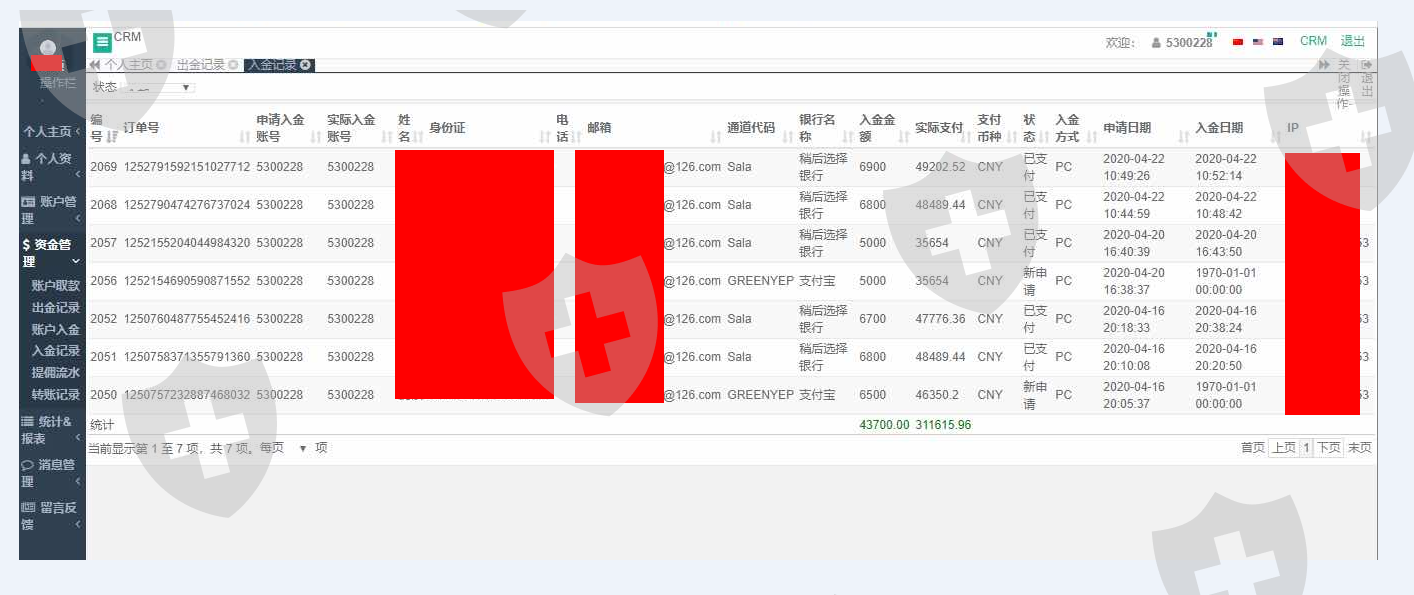Sort by the 入金金额 column

(x=905, y=137)
